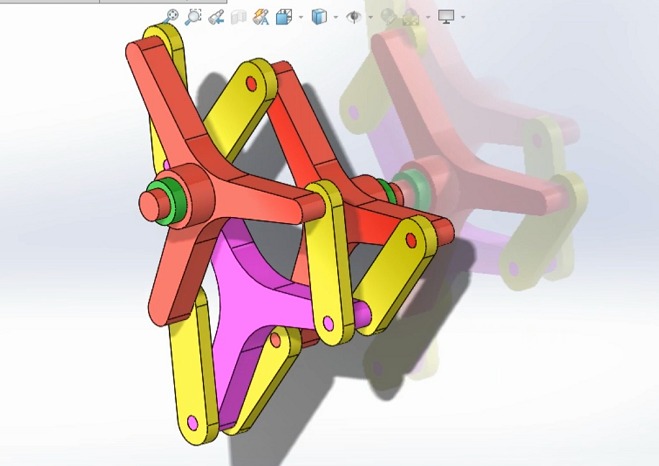Choose the Display Style icon
Screen dimensions: 659x466
pyautogui.click(x=319, y=17)
